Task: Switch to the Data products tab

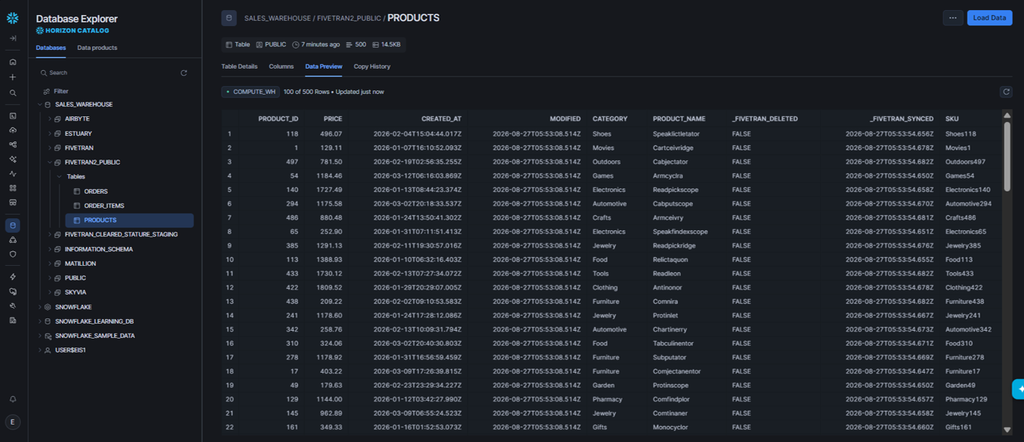Action: (x=97, y=48)
